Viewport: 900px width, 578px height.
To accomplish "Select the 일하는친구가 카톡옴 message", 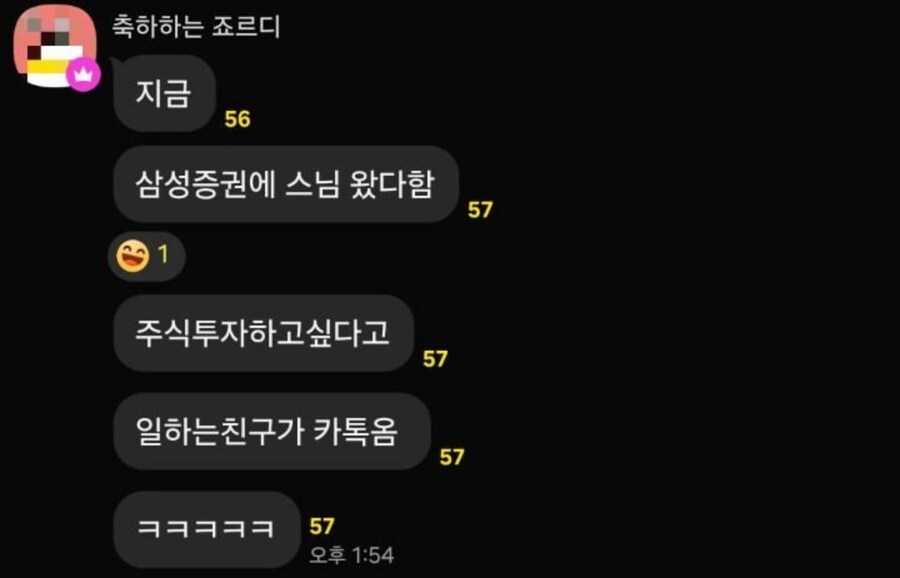I will pyautogui.click(x=272, y=431).
